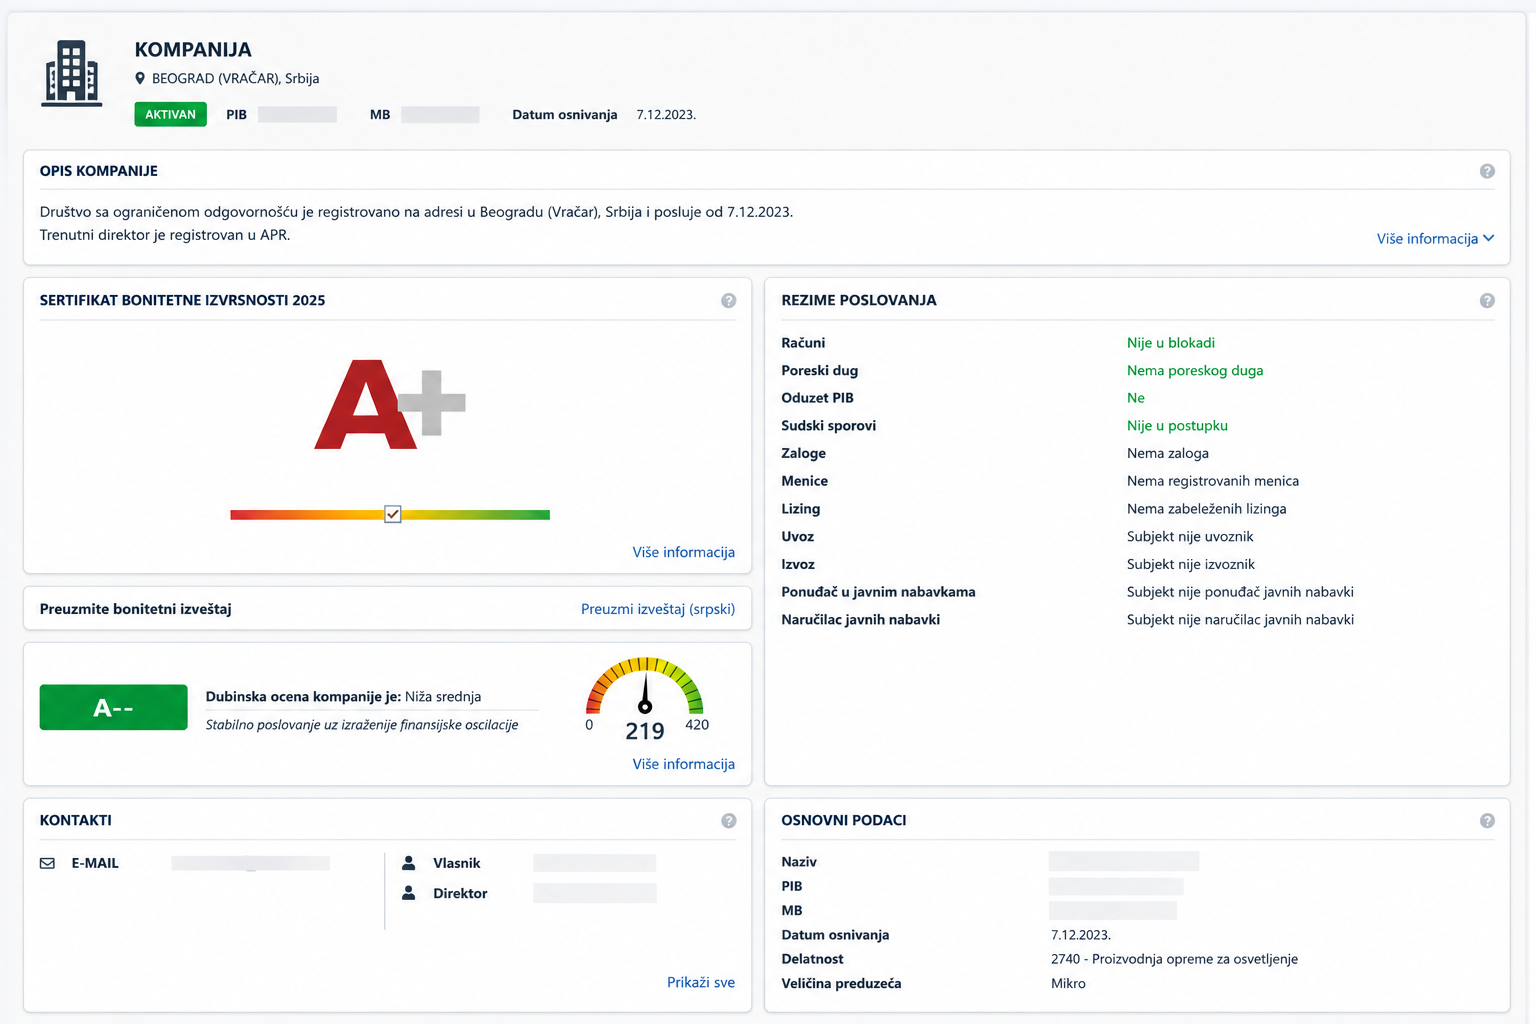This screenshot has width=1536, height=1024.
Task: Click 'Dubinska ocena kompanije je: Niža srednja'
Action: (x=343, y=696)
